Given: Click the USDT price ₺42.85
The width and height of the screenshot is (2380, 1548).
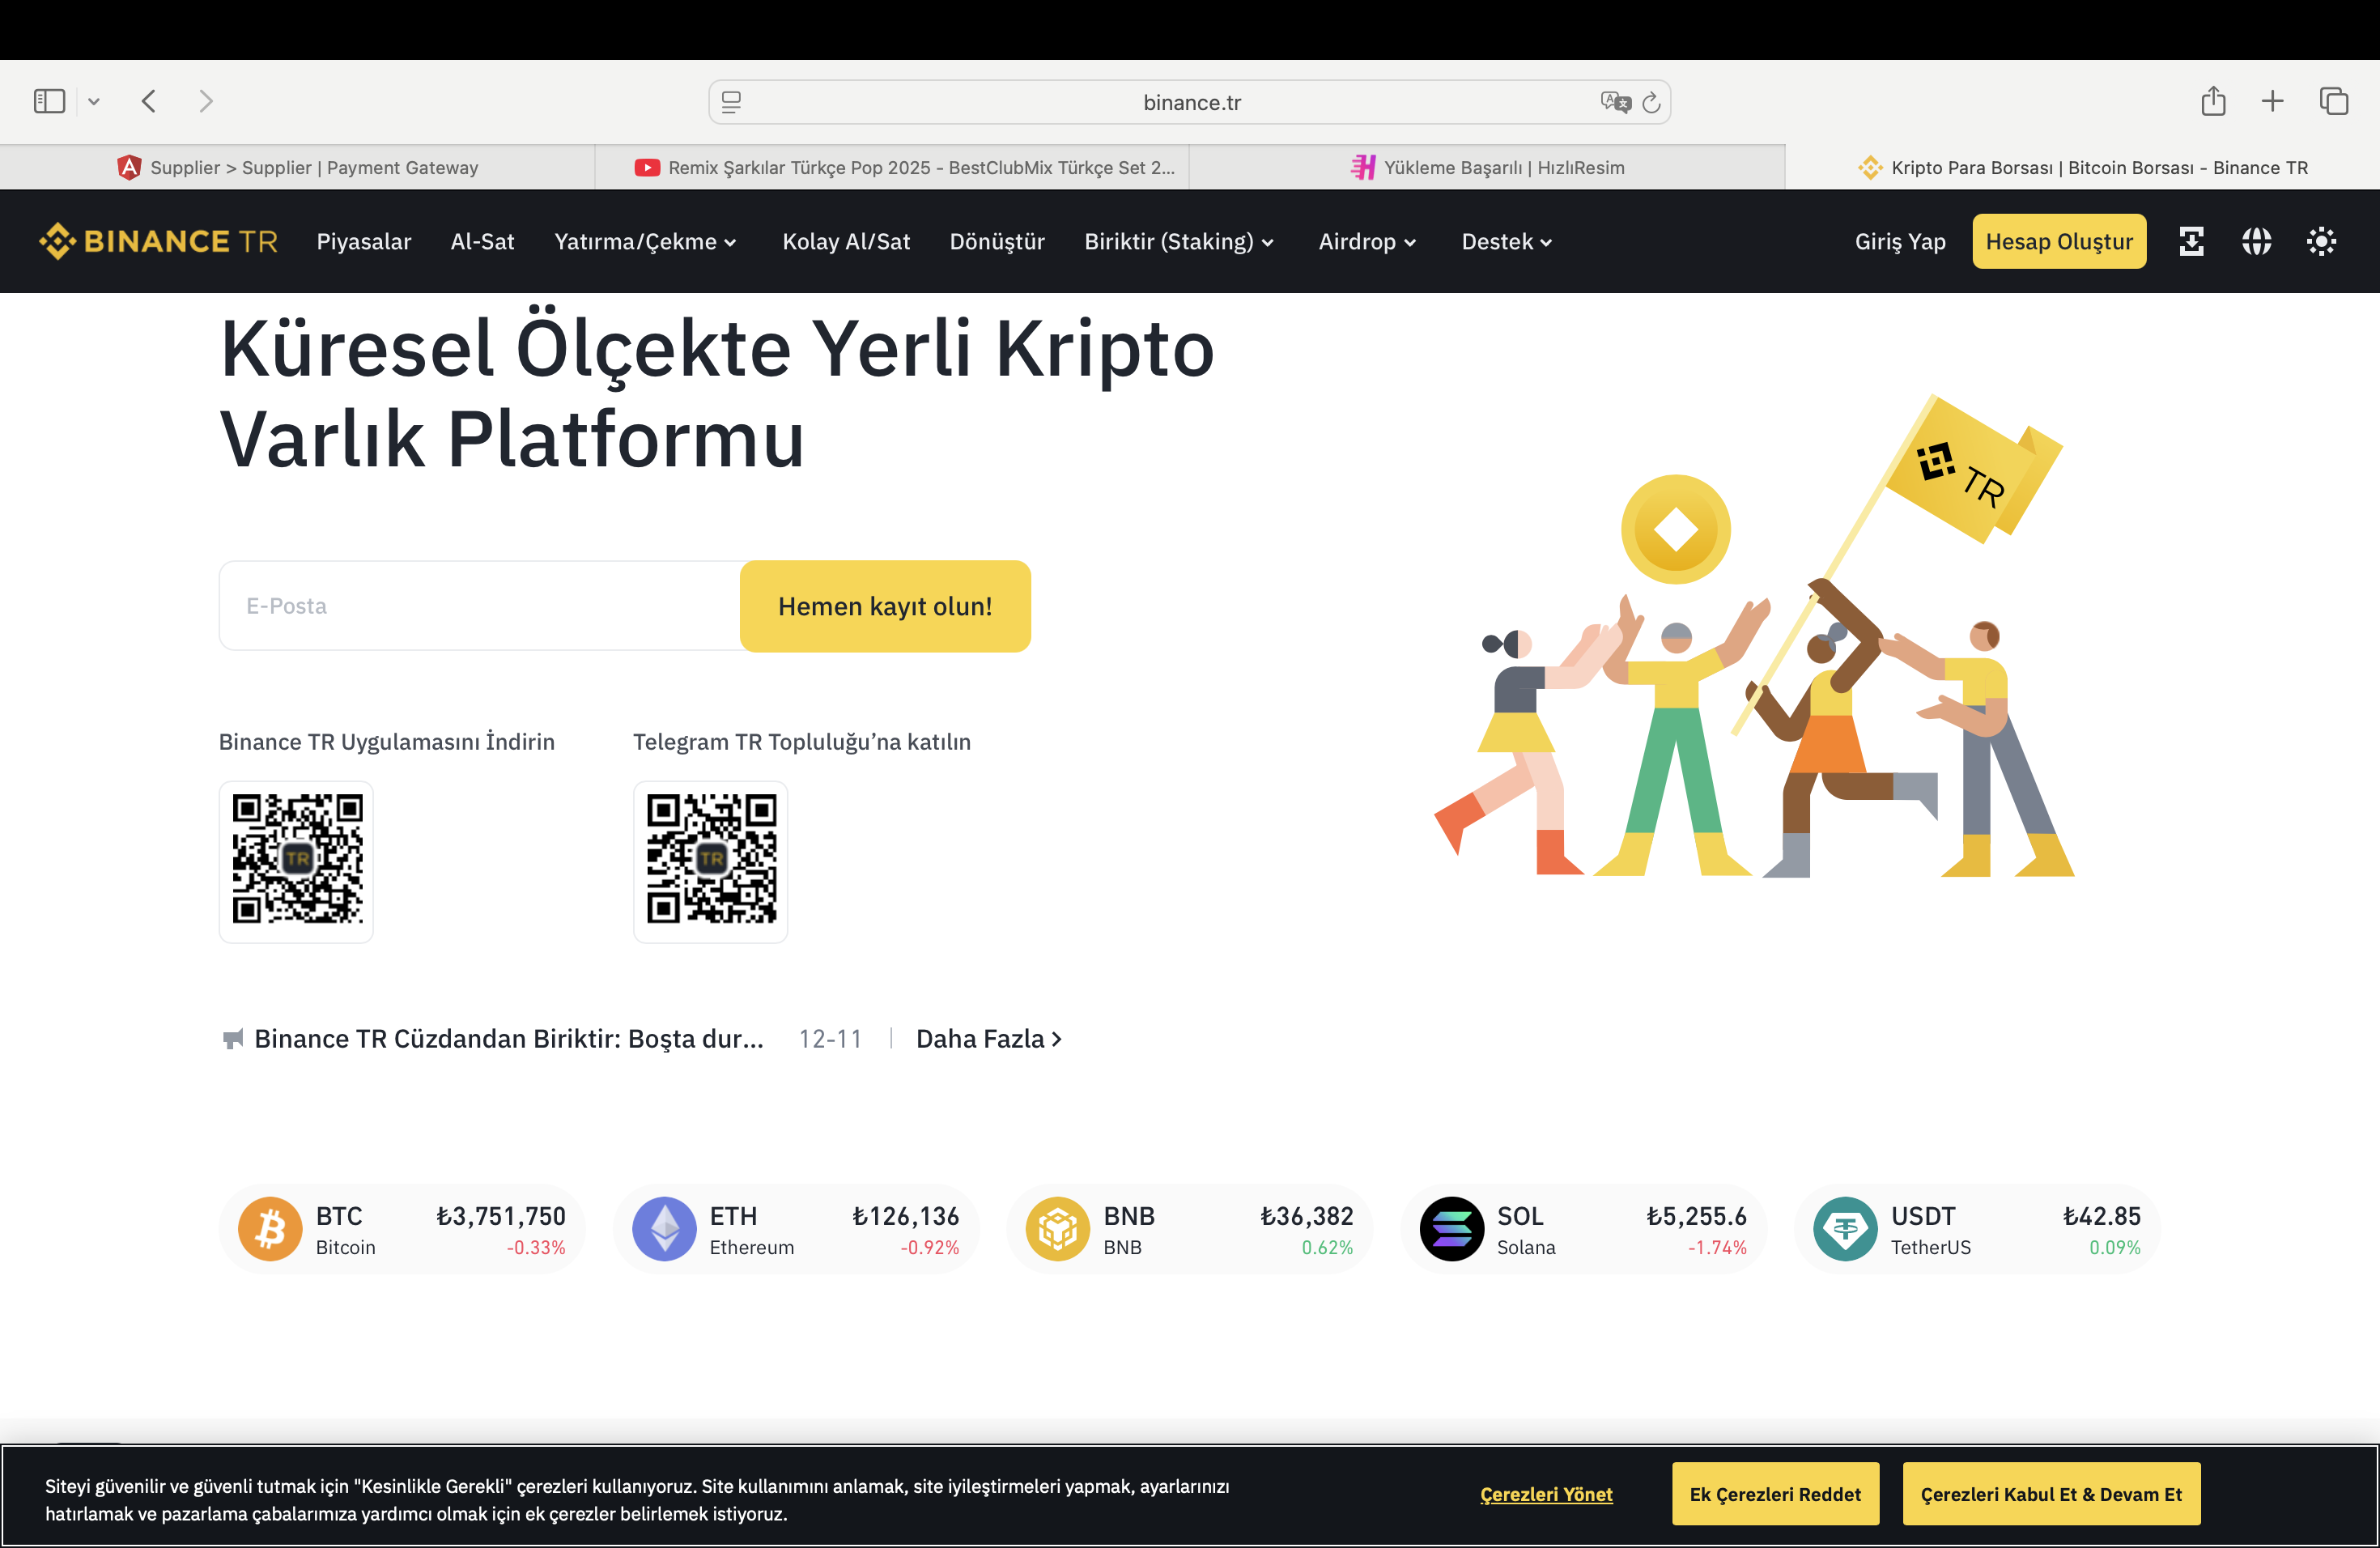Looking at the screenshot, I should click(x=2102, y=1216).
